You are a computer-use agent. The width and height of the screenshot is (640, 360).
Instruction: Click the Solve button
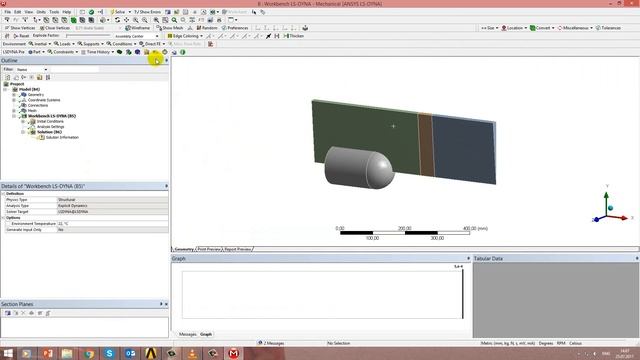click(118, 12)
